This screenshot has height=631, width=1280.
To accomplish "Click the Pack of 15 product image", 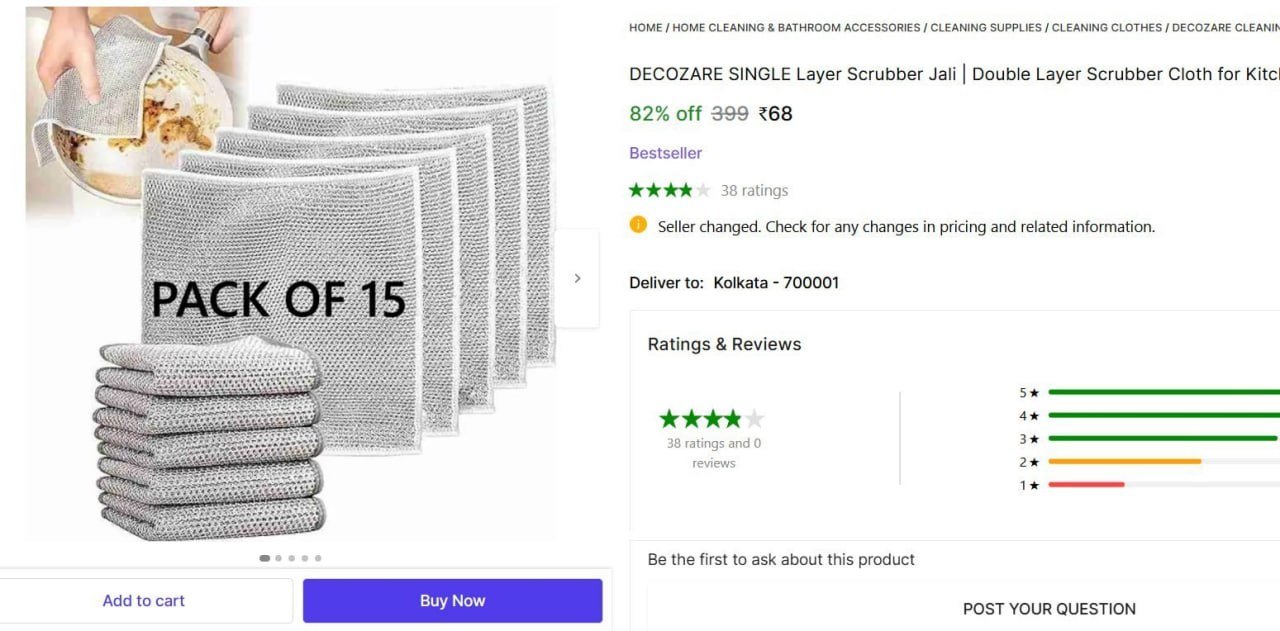I will coord(290,275).
